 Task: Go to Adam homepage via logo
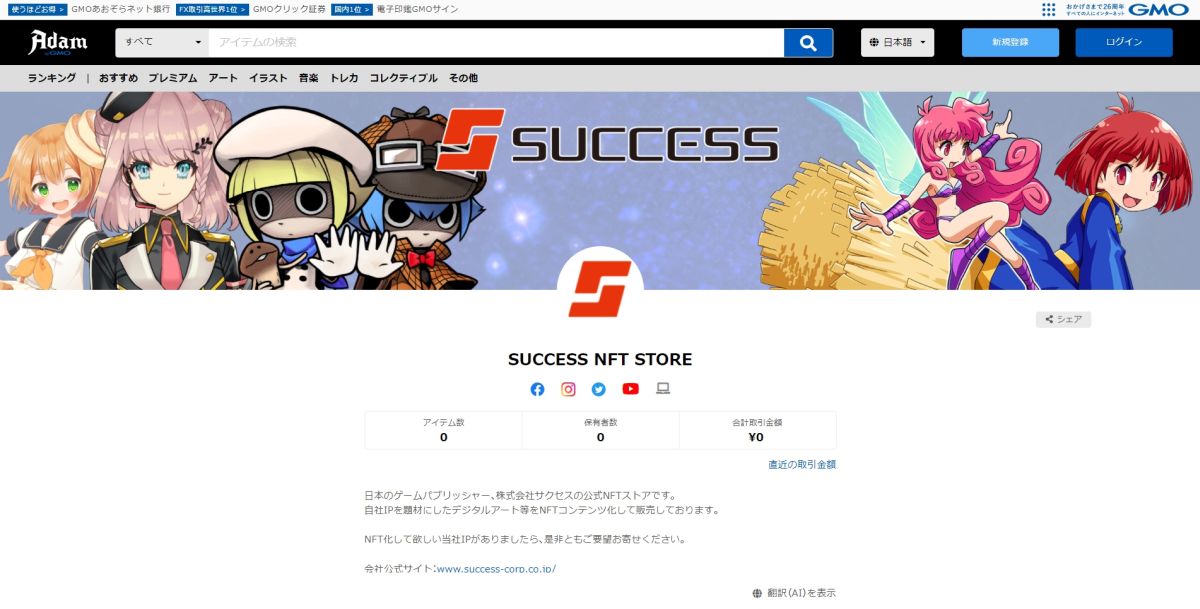pos(58,42)
